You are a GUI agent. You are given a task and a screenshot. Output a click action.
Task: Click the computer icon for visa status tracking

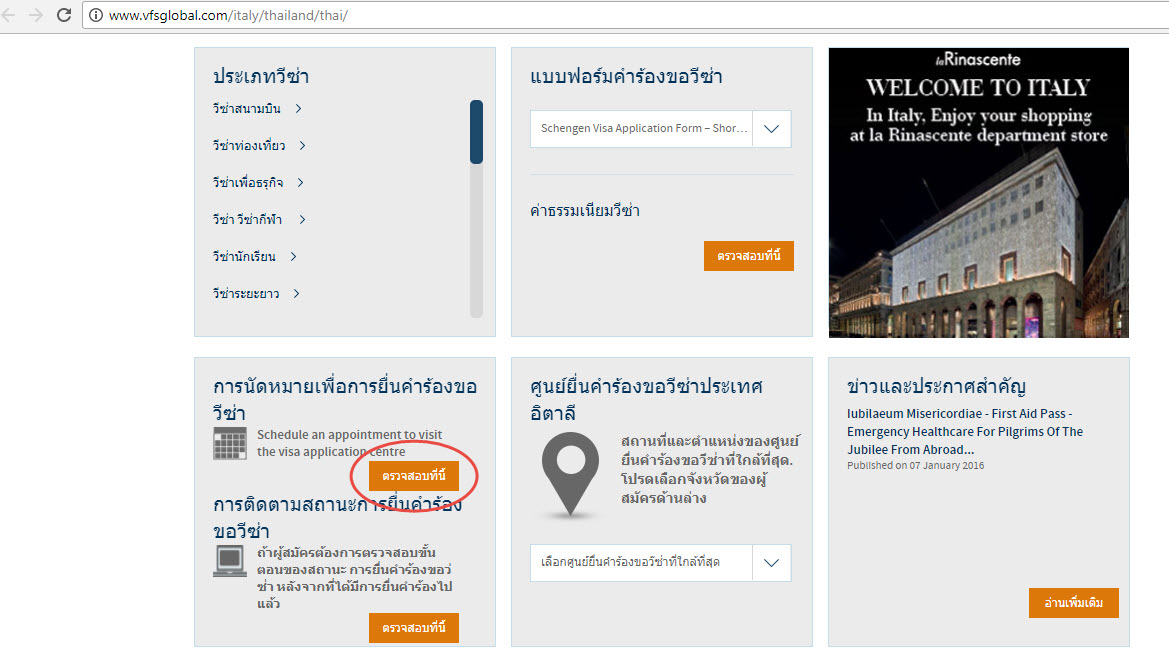coord(230,561)
